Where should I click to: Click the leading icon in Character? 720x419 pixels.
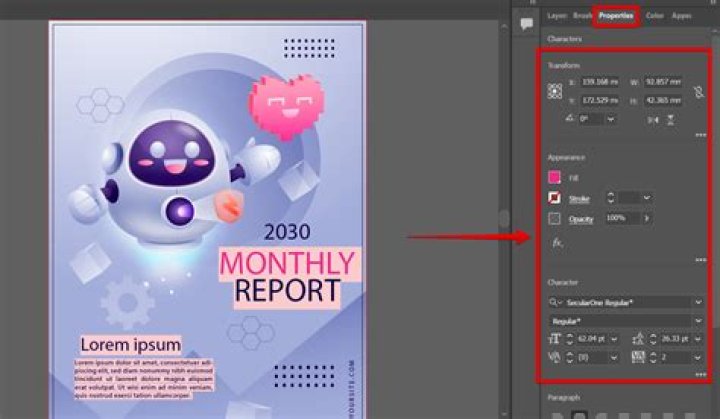click(638, 339)
